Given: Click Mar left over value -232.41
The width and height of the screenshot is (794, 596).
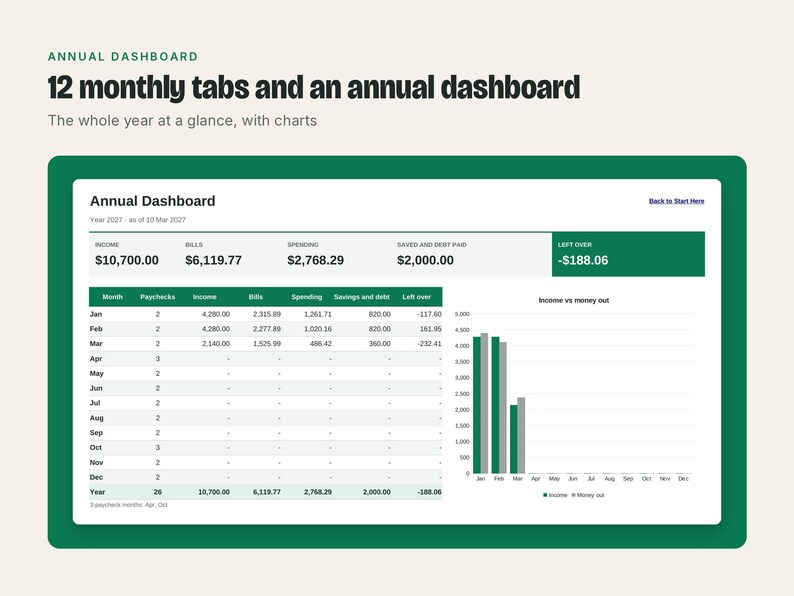Looking at the screenshot, I should pos(429,343).
